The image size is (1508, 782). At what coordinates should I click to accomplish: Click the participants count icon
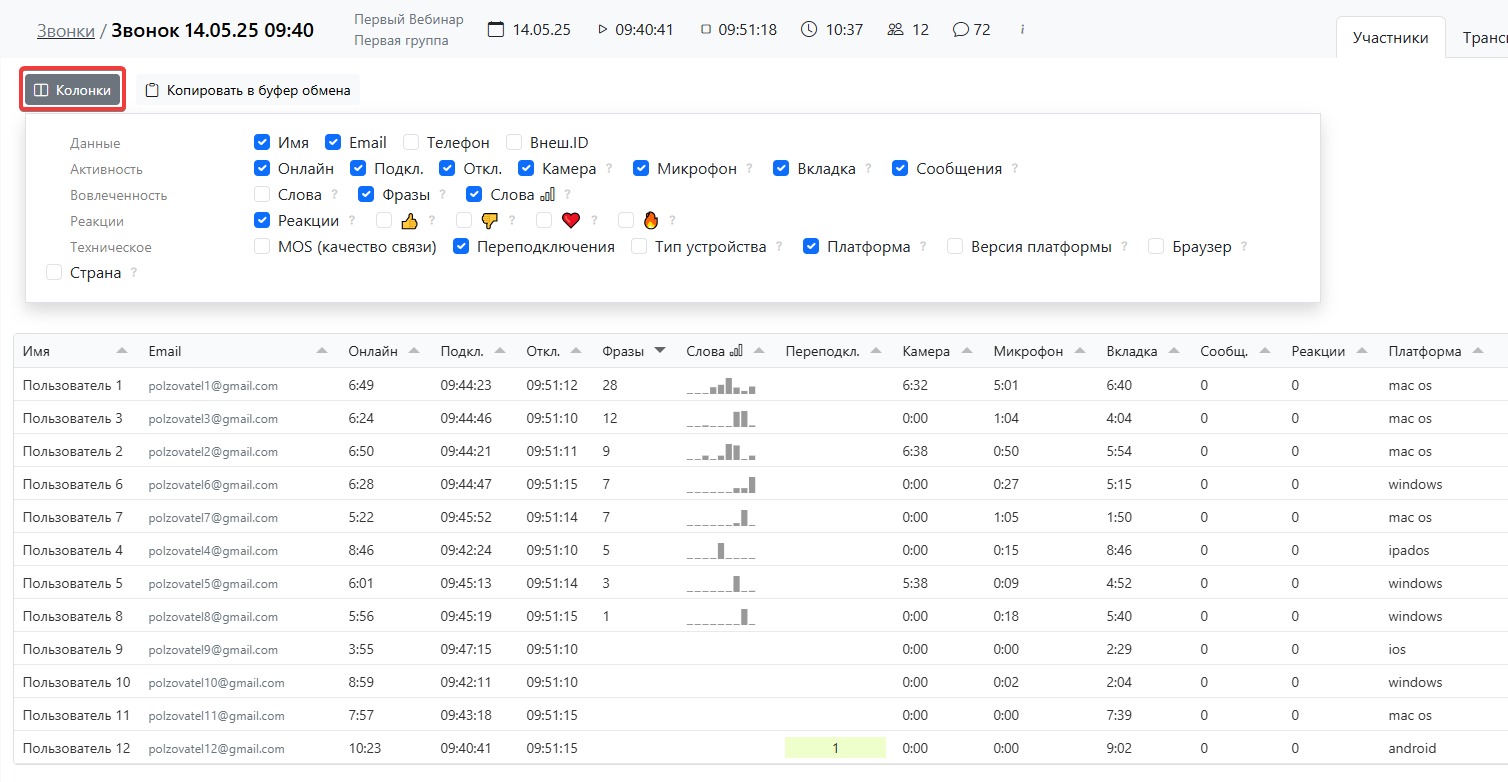[x=895, y=29]
